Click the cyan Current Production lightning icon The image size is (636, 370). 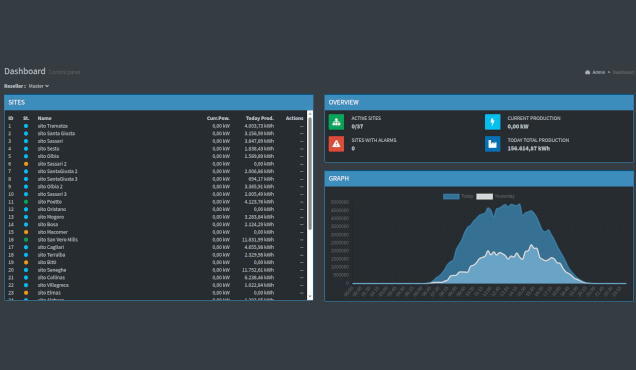[492, 122]
